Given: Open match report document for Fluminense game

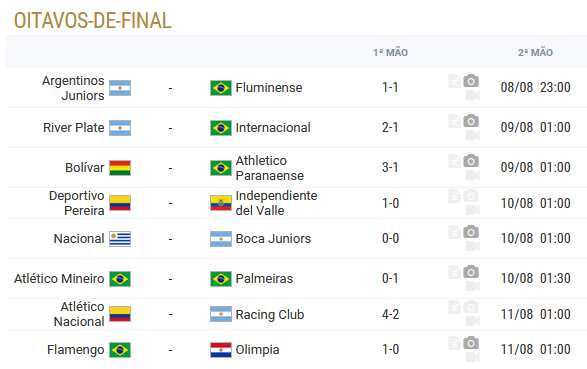Looking at the screenshot, I should pos(454,81).
